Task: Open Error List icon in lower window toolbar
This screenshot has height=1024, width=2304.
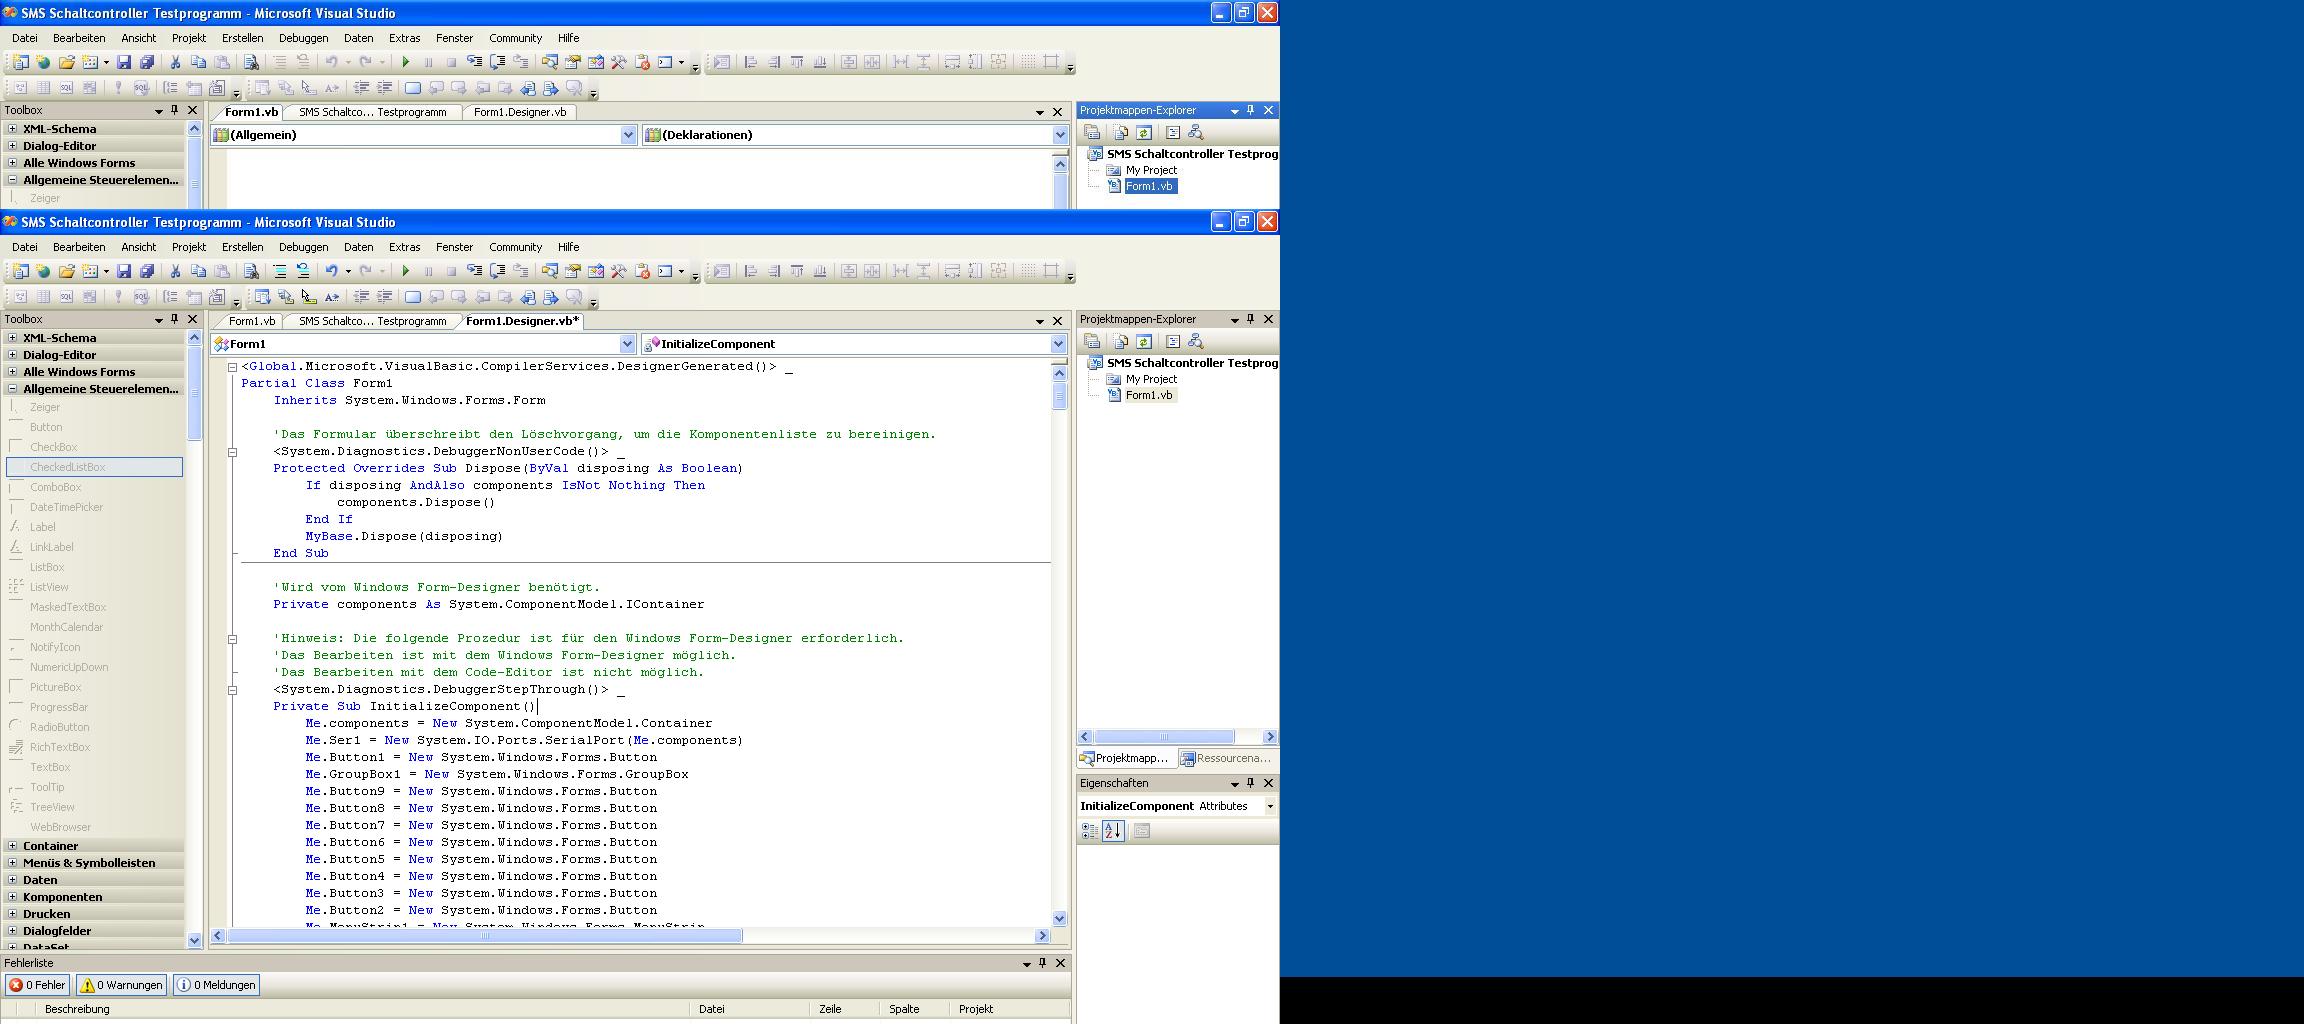Action: point(642,271)
